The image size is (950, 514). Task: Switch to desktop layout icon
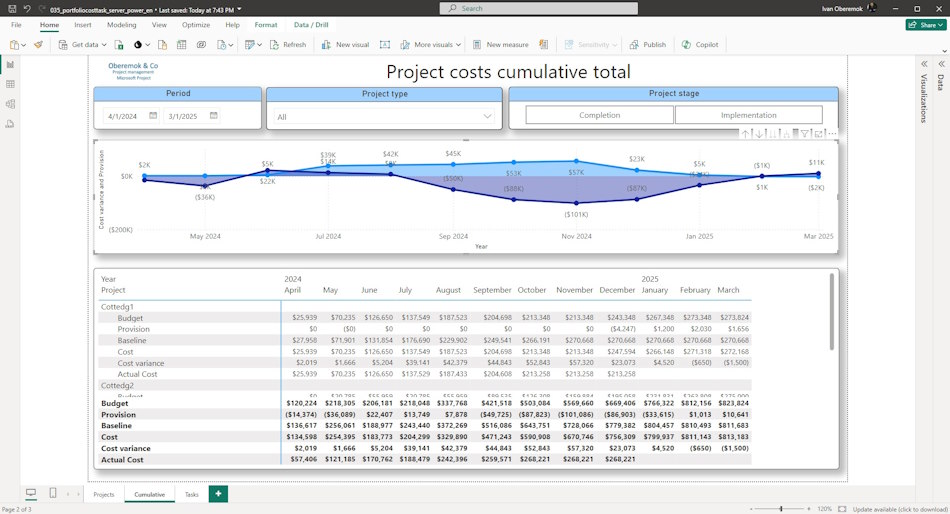coord(31,493)
